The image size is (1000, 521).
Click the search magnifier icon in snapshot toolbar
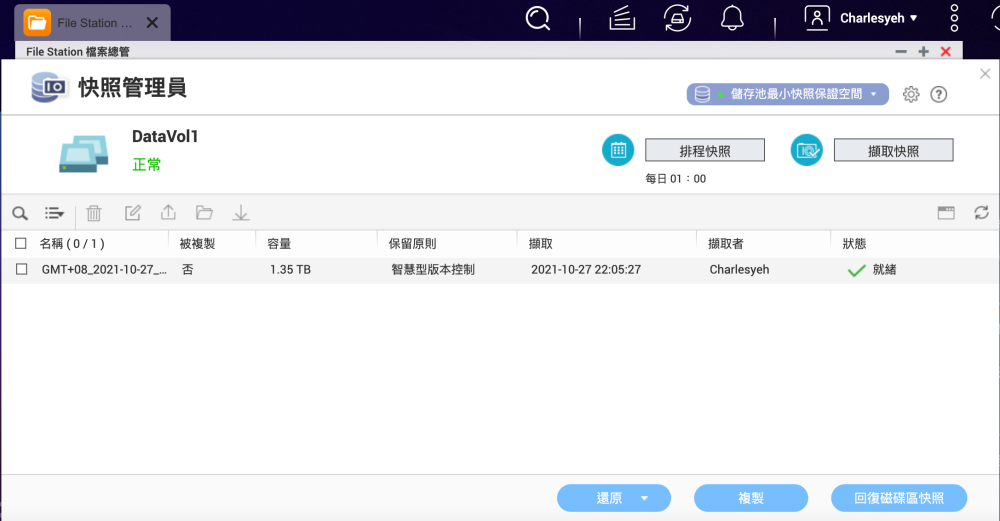pyautogui.click(x=20, y=213)
